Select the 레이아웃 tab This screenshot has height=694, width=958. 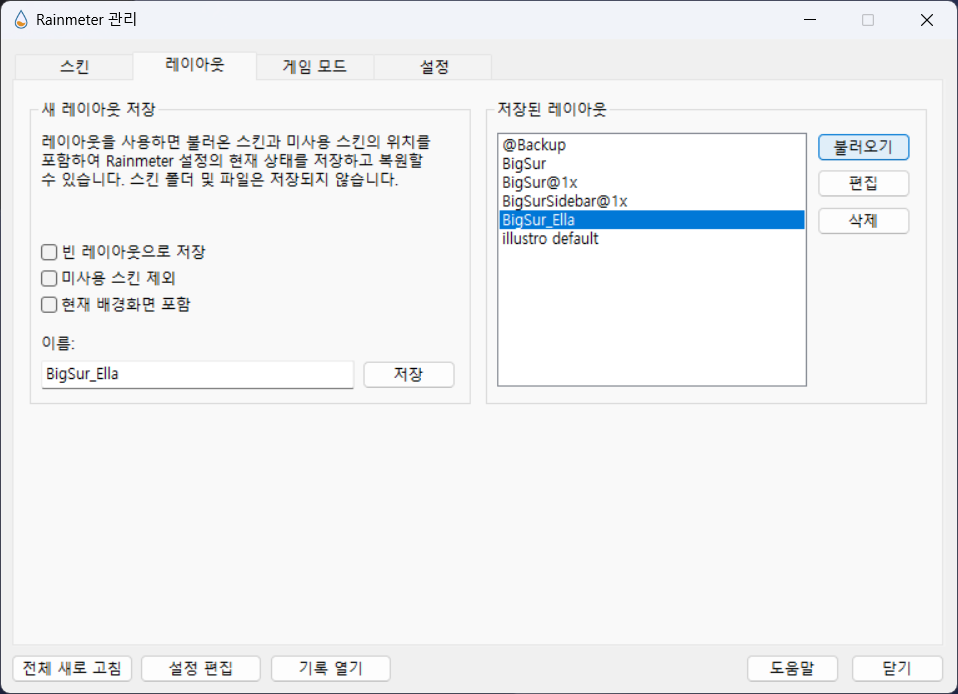coord(194,65)
